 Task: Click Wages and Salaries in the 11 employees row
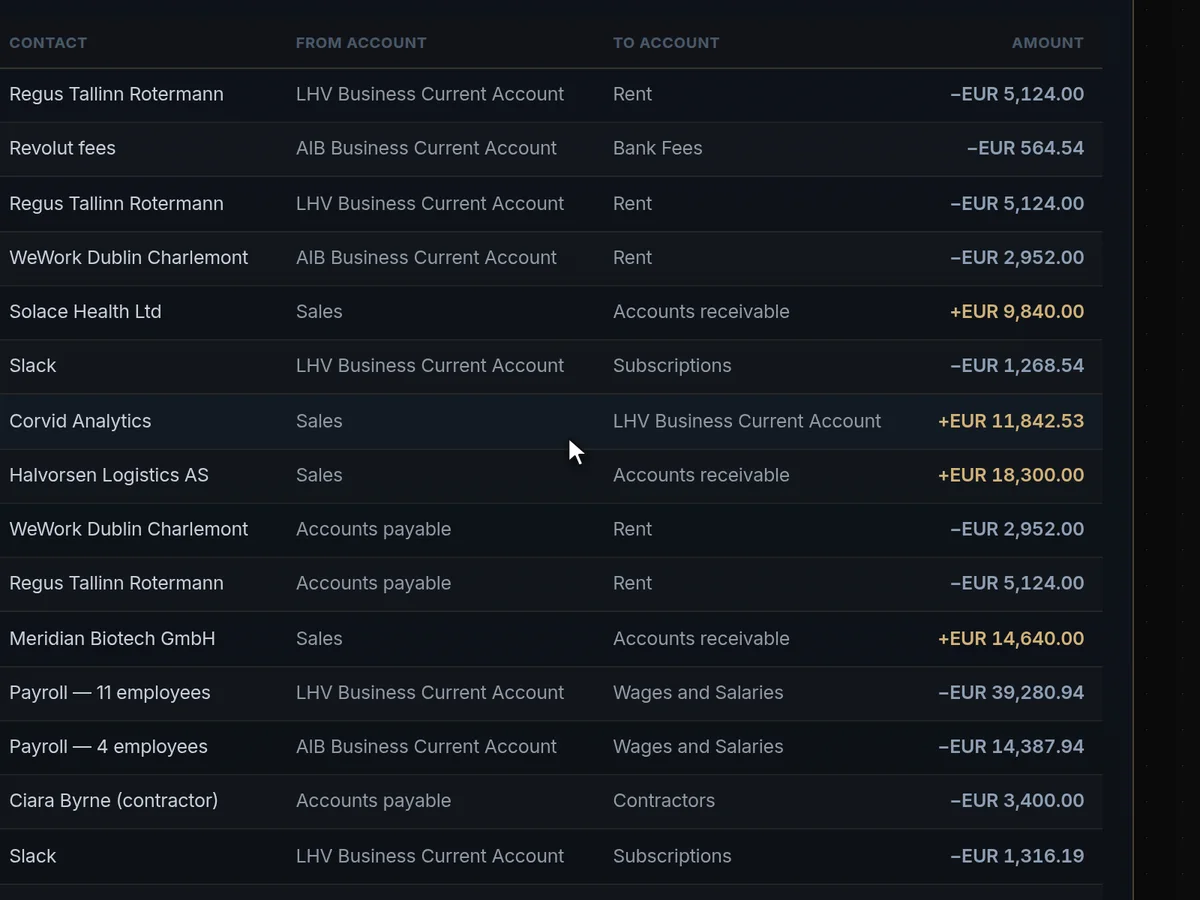pyautogui.click(x=698, y=692)
